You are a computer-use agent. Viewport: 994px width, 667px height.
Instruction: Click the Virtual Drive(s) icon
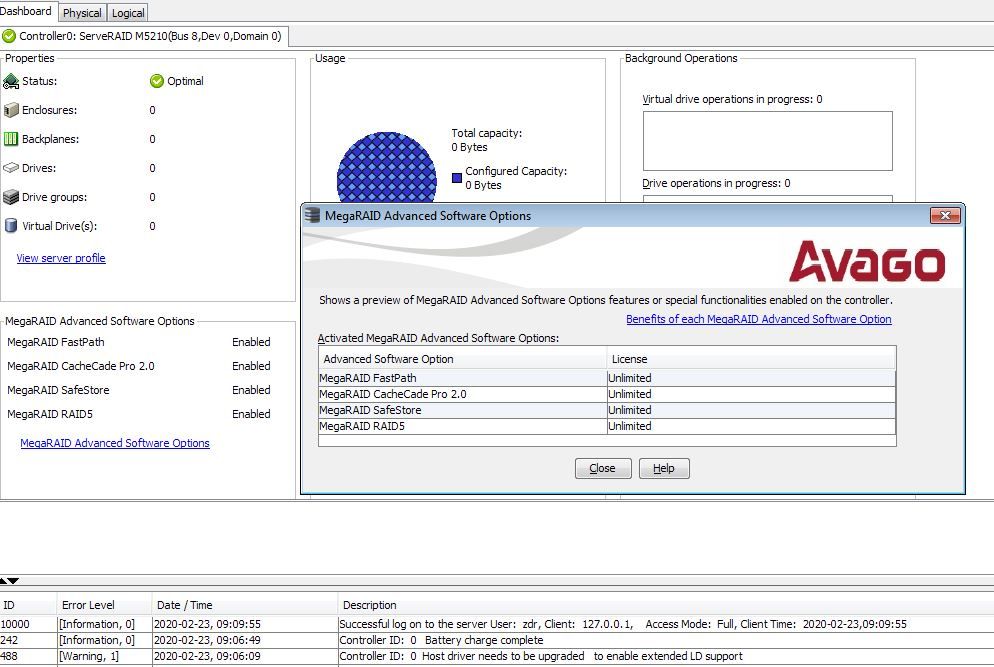11,226
